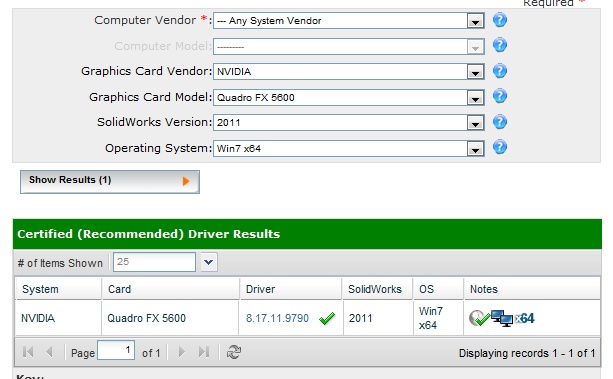Open the Computer Vendor dropdown
Viewport: 613px width, 379px height.
[475, 21]
